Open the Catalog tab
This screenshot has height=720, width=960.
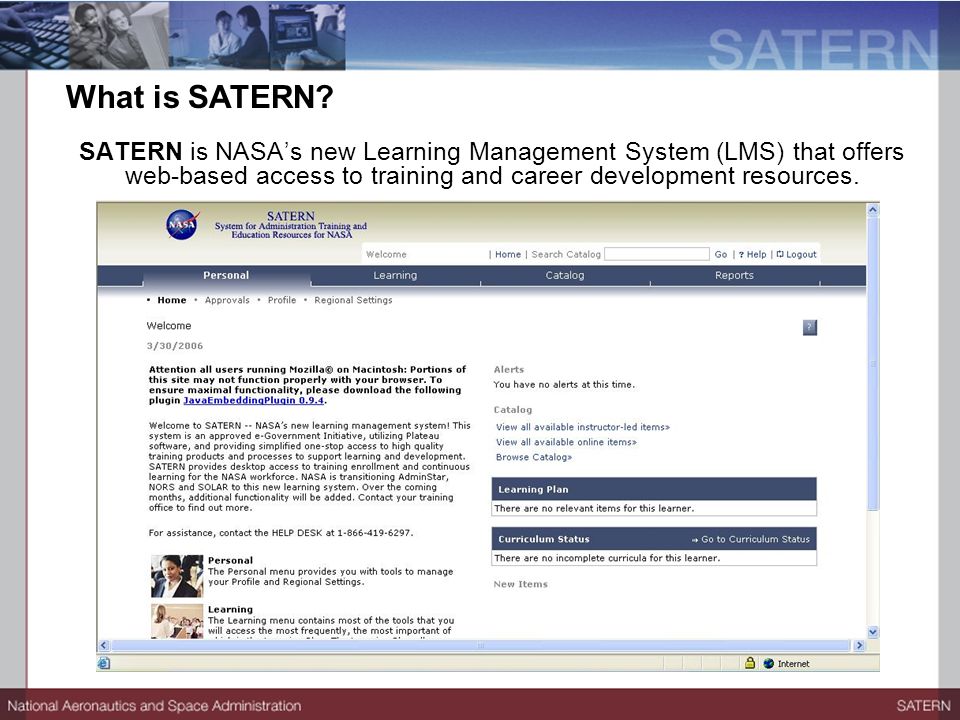point(564,276)
